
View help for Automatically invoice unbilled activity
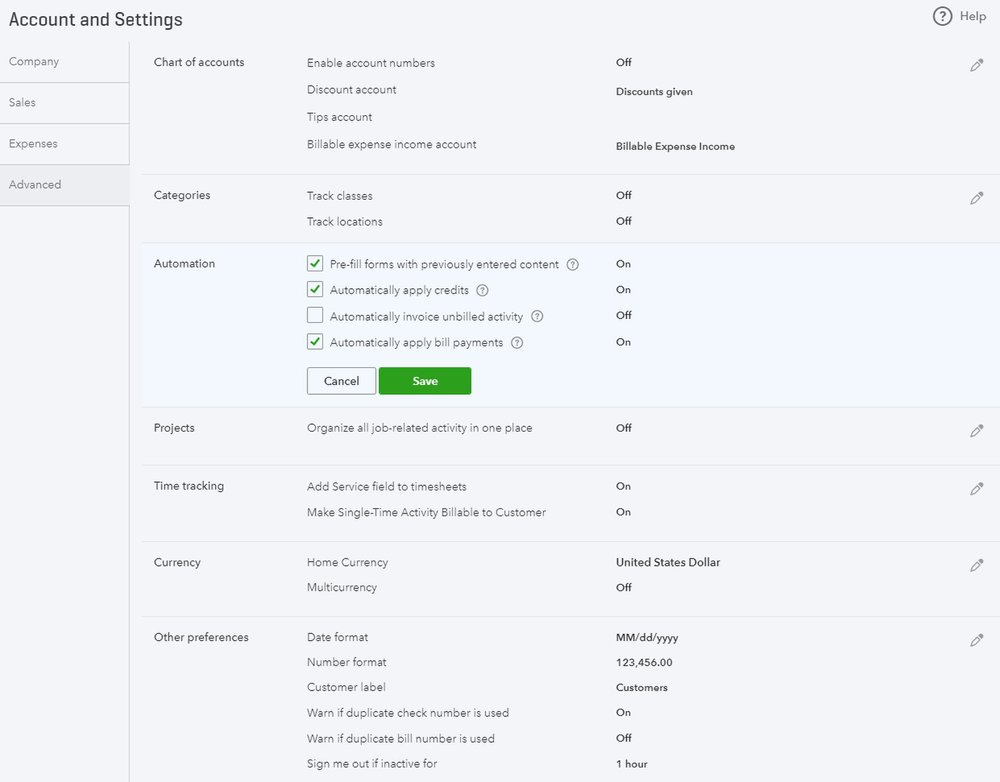point(537,317)
